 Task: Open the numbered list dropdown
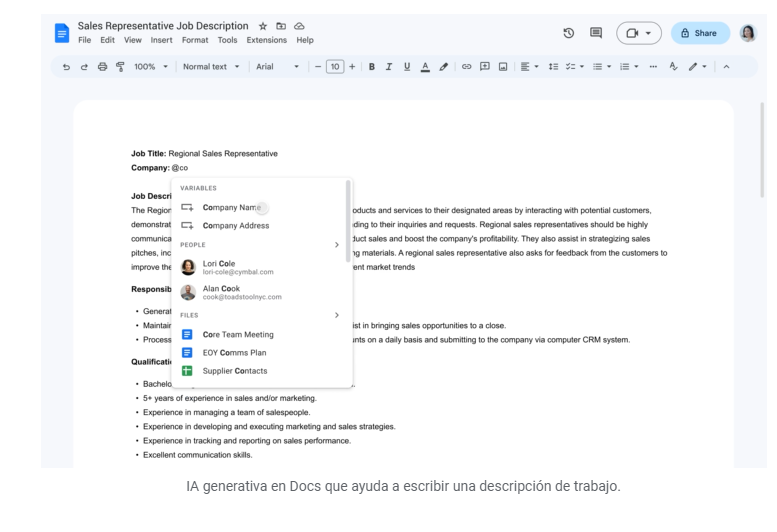[x=629, y=67]
